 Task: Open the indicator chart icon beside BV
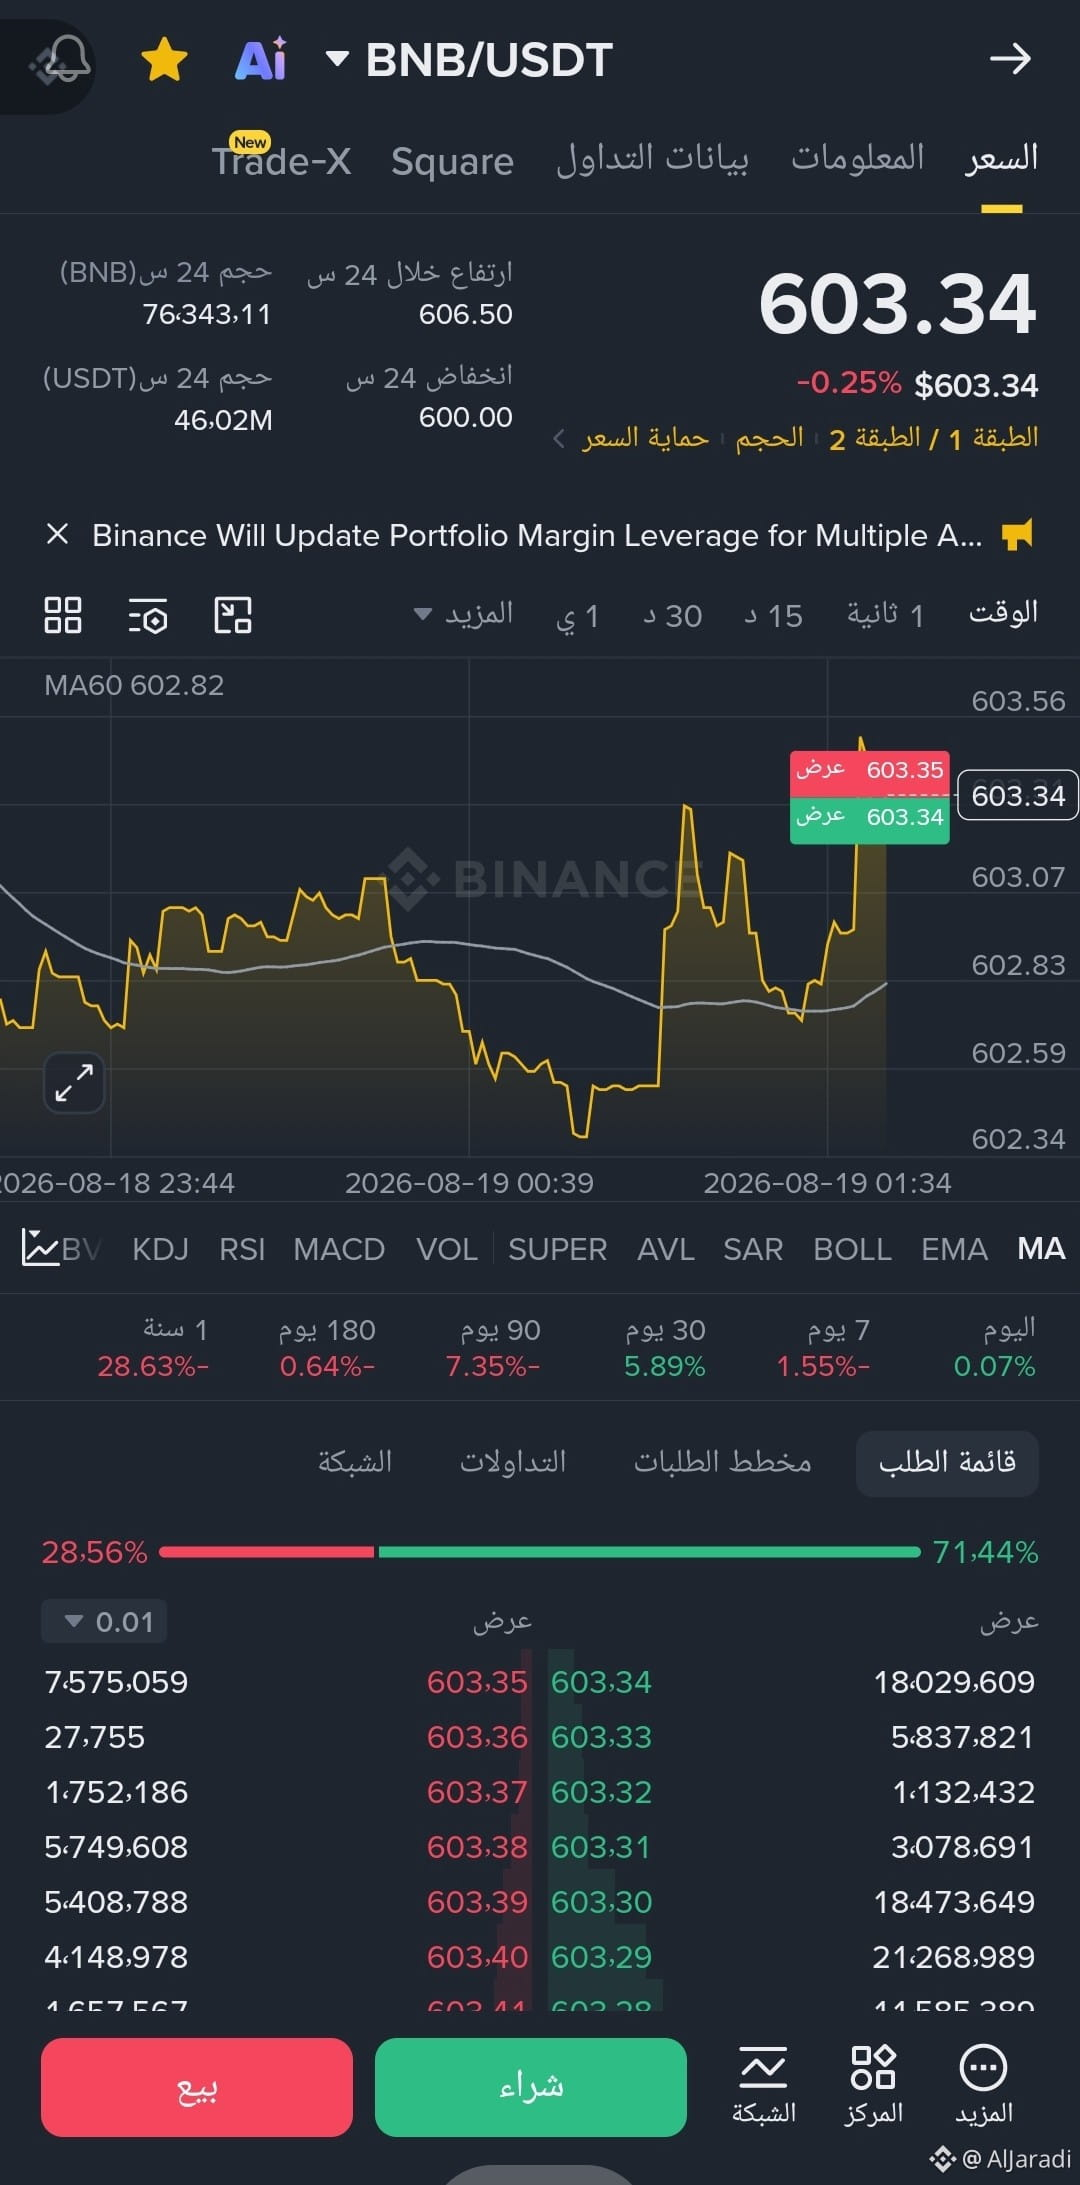point(40,1248)
